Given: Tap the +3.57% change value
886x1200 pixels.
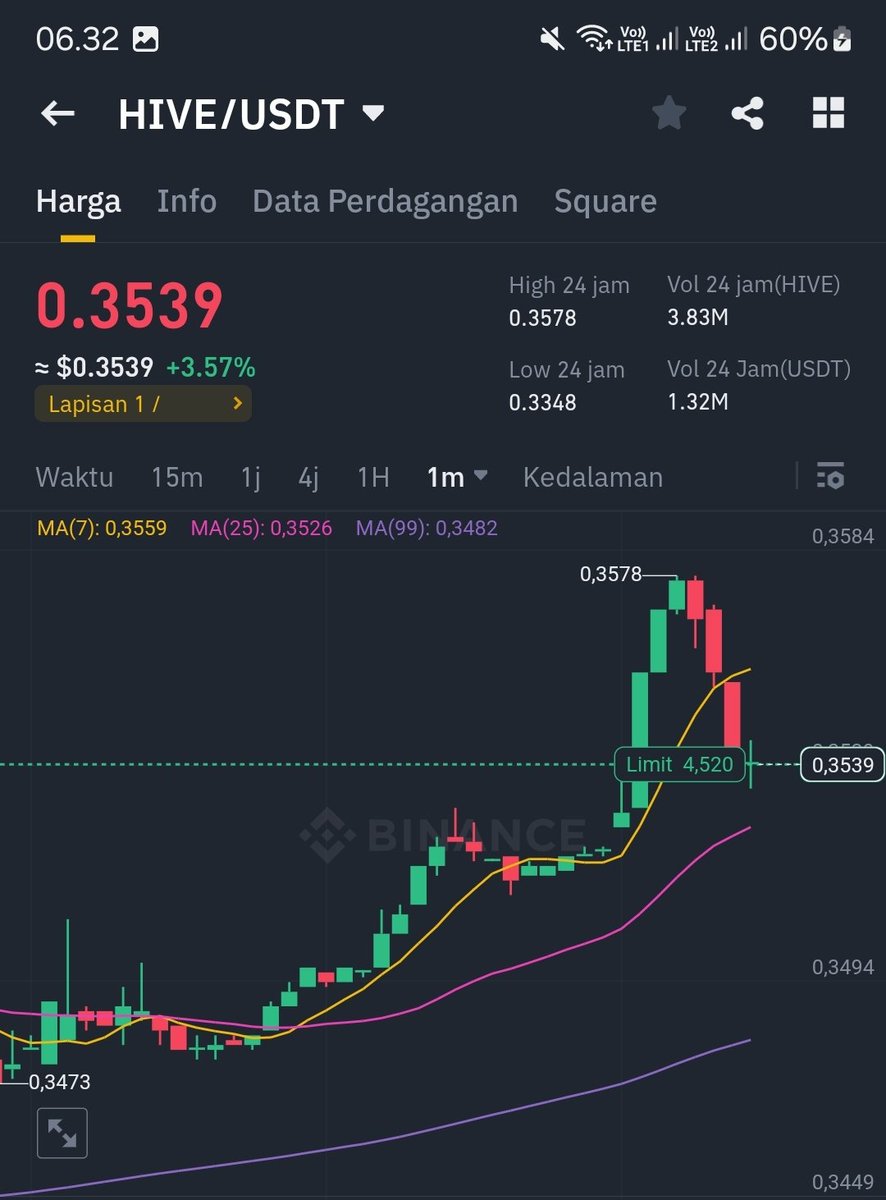Looking at the screenshot, I should click(210, 368).
